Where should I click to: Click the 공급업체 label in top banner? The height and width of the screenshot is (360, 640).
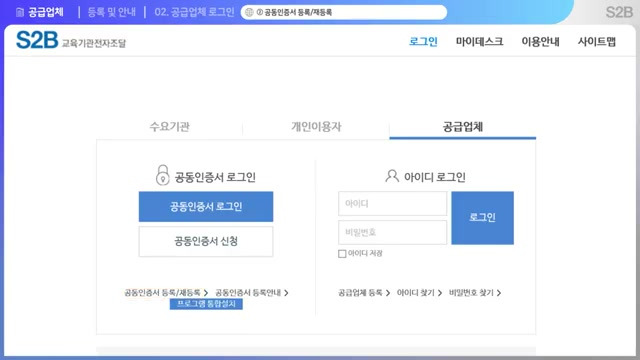click(46, 12)
